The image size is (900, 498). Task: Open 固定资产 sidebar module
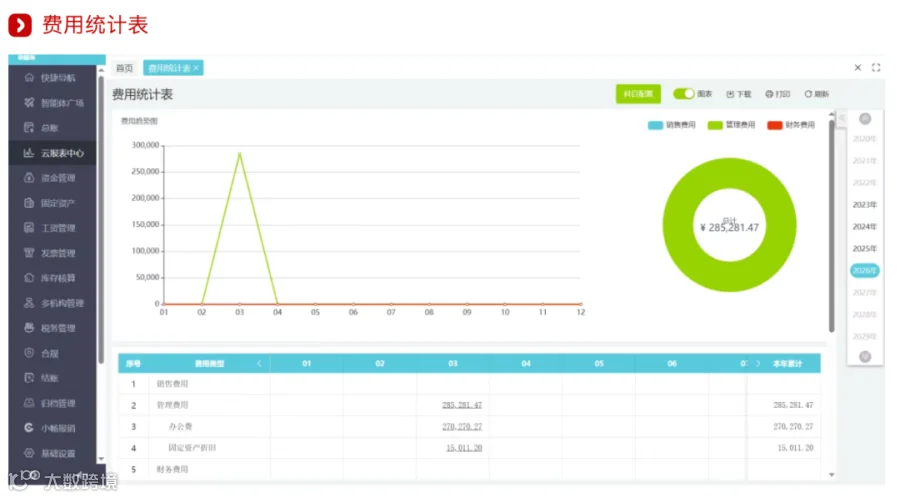[x=52, y=203]
